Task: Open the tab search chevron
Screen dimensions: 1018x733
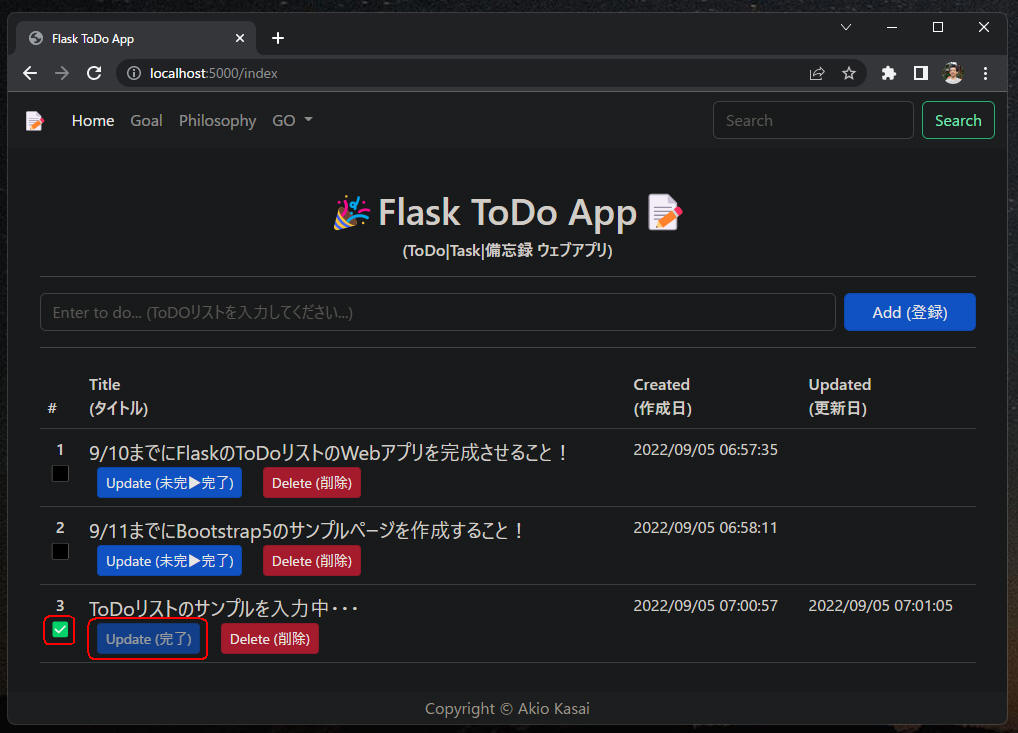Action: click(846, 27)
